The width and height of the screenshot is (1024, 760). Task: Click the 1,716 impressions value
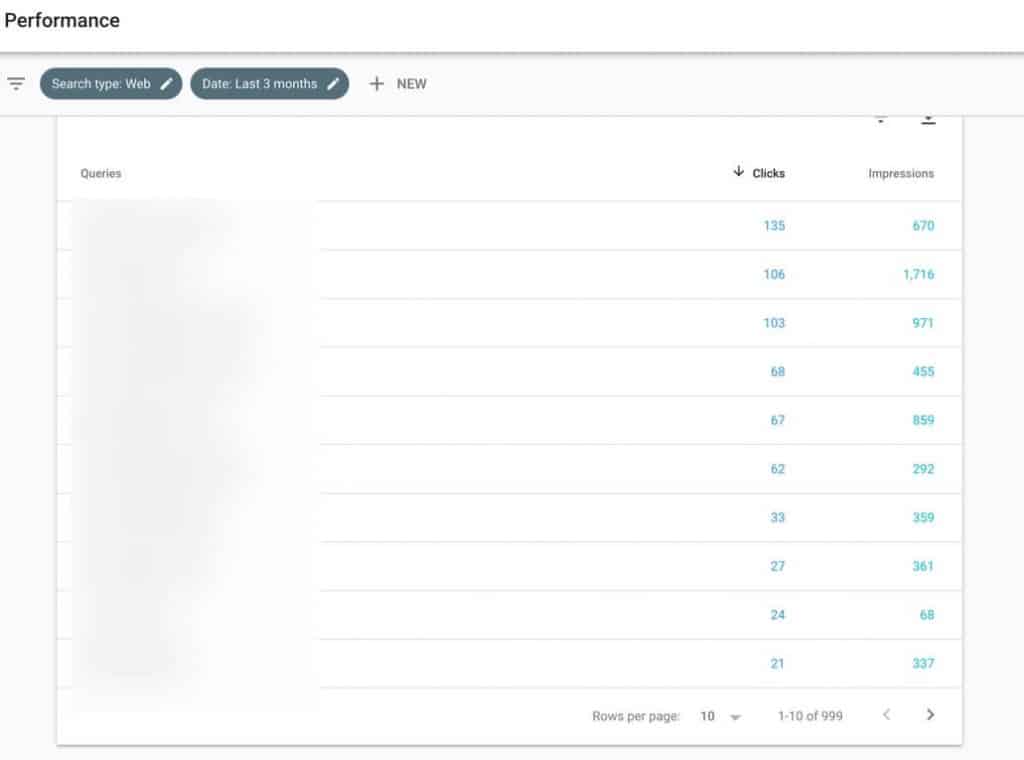[x=918, y=275]
